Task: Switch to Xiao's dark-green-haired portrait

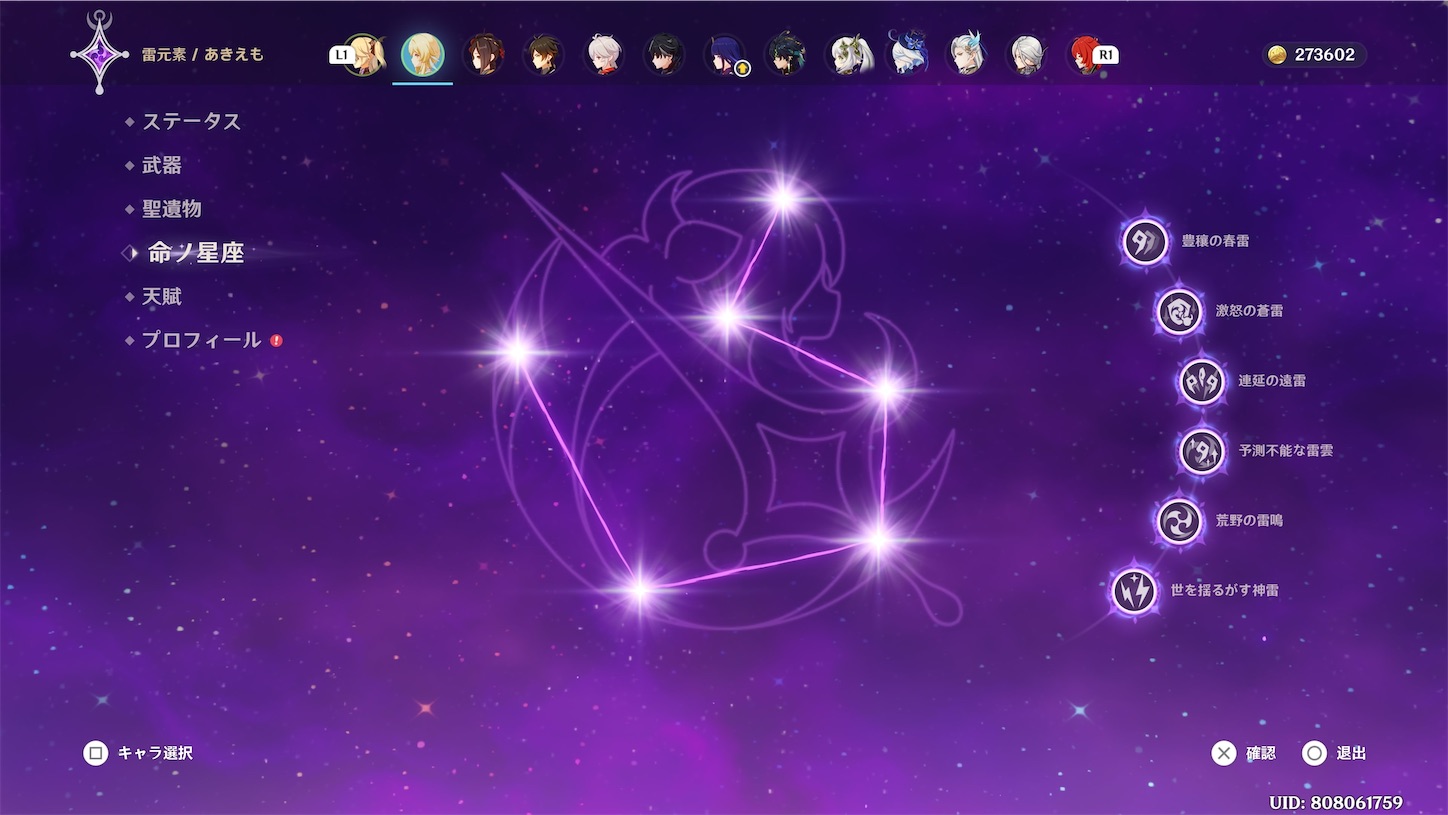Action: [786, 54]
